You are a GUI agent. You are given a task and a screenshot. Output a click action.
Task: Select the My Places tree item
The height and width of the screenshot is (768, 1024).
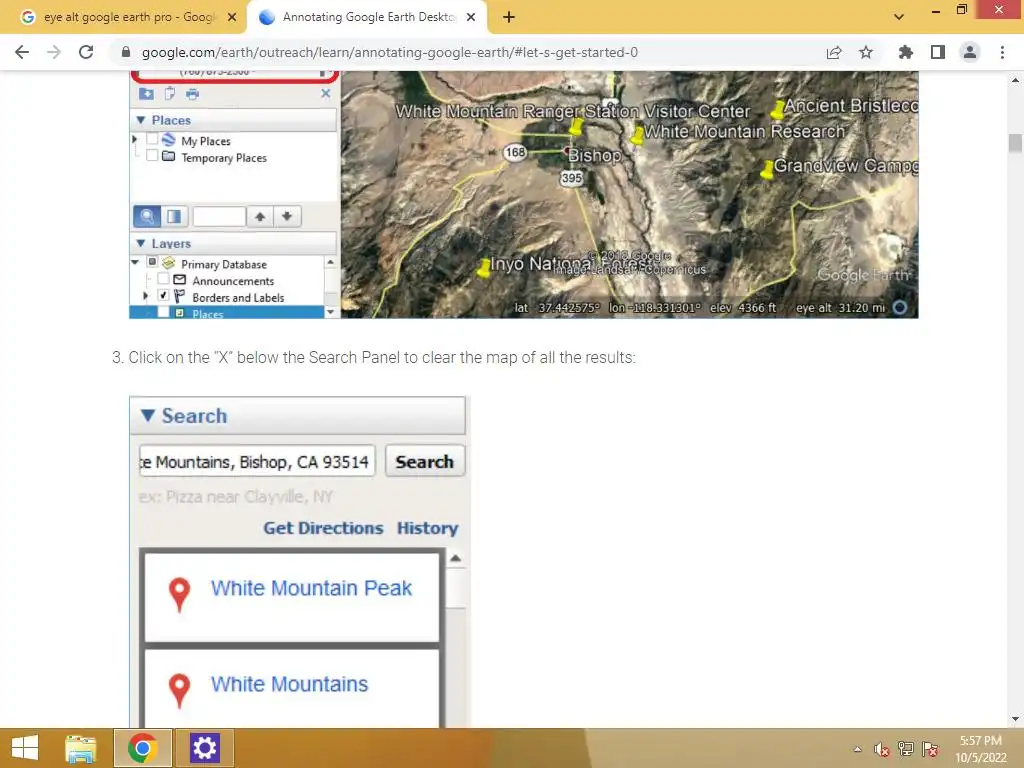pos(206,141)
